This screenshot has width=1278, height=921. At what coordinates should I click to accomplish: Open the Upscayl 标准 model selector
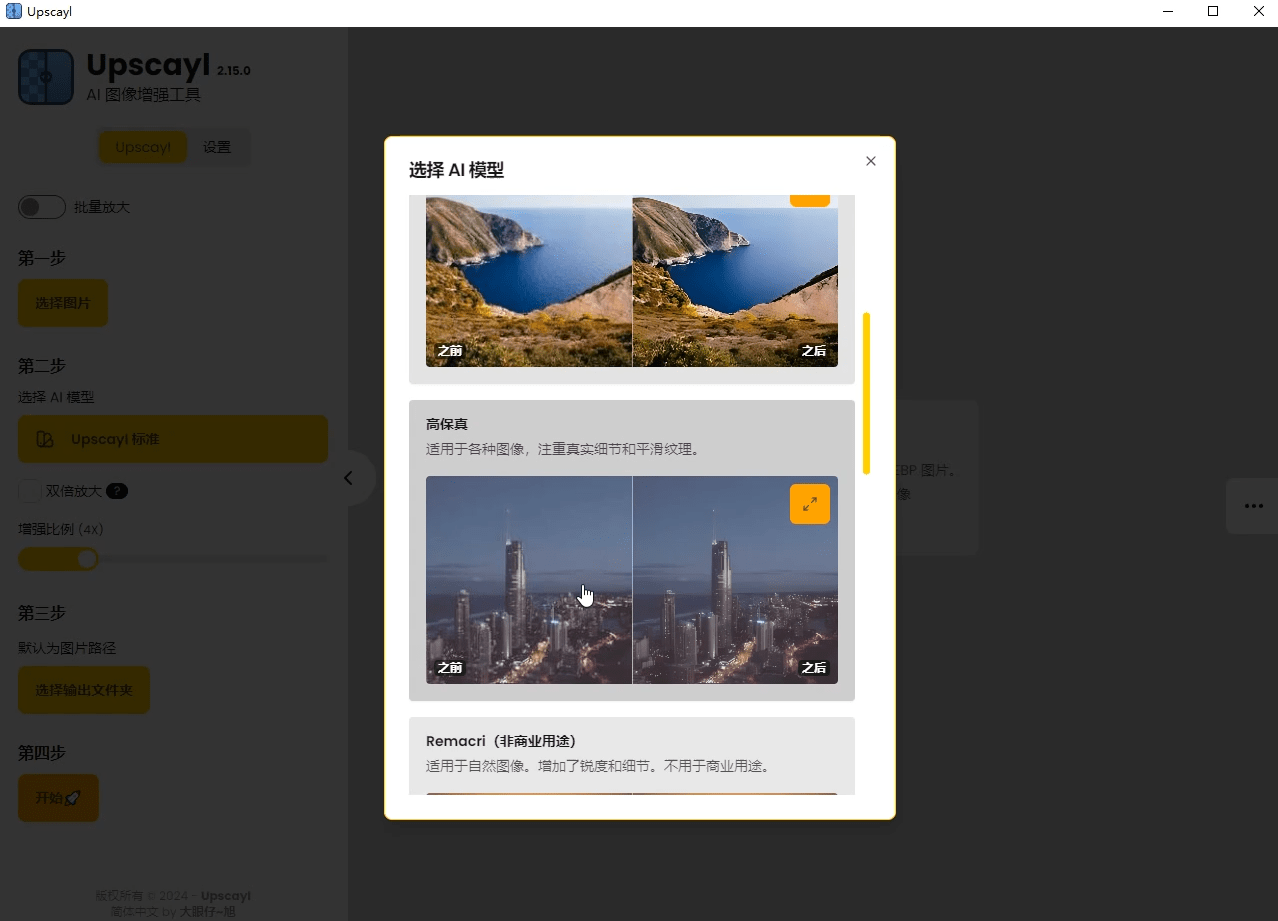[172, 438]
